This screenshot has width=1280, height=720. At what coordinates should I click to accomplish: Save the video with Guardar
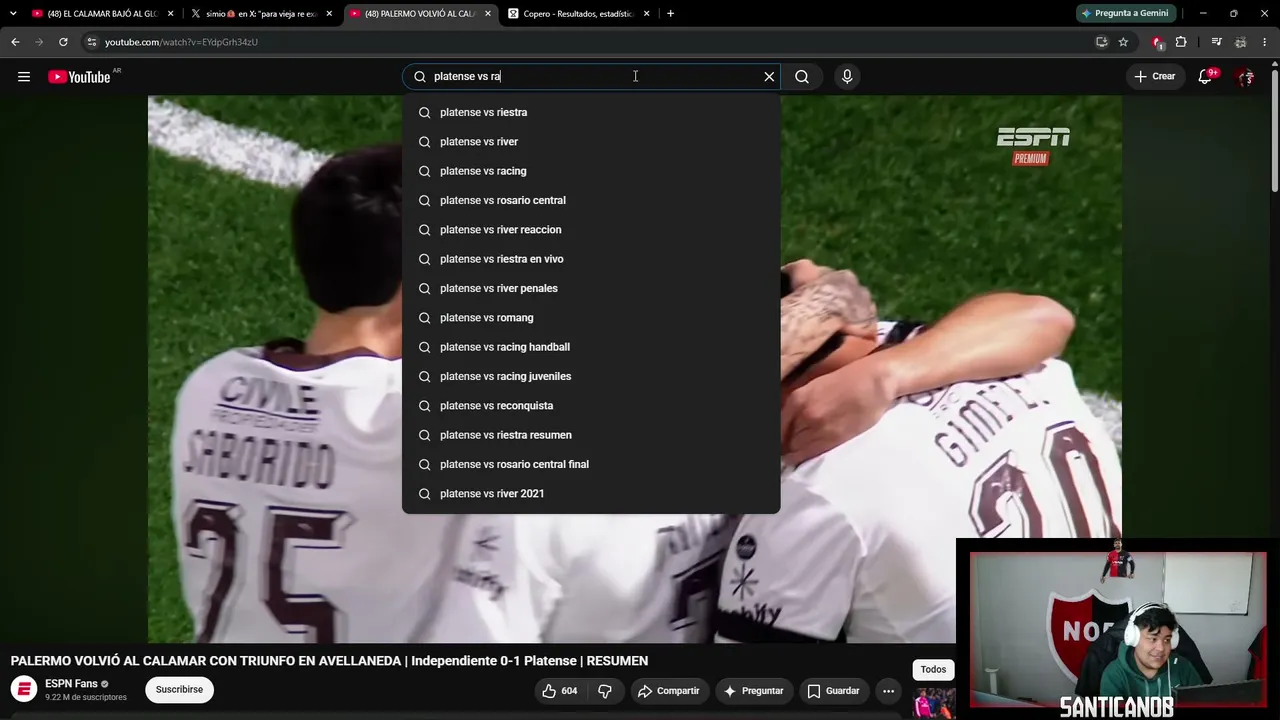click(x=833, y=690)
